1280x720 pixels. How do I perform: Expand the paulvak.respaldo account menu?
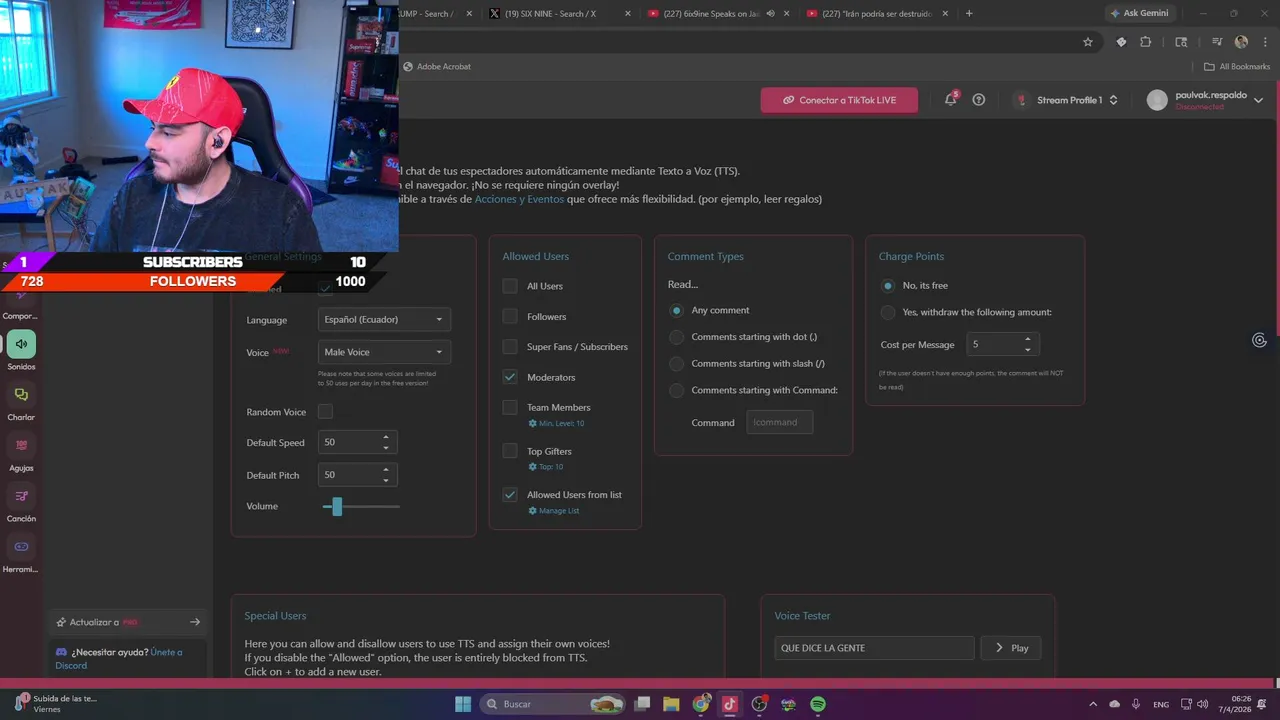[1259, 100]
